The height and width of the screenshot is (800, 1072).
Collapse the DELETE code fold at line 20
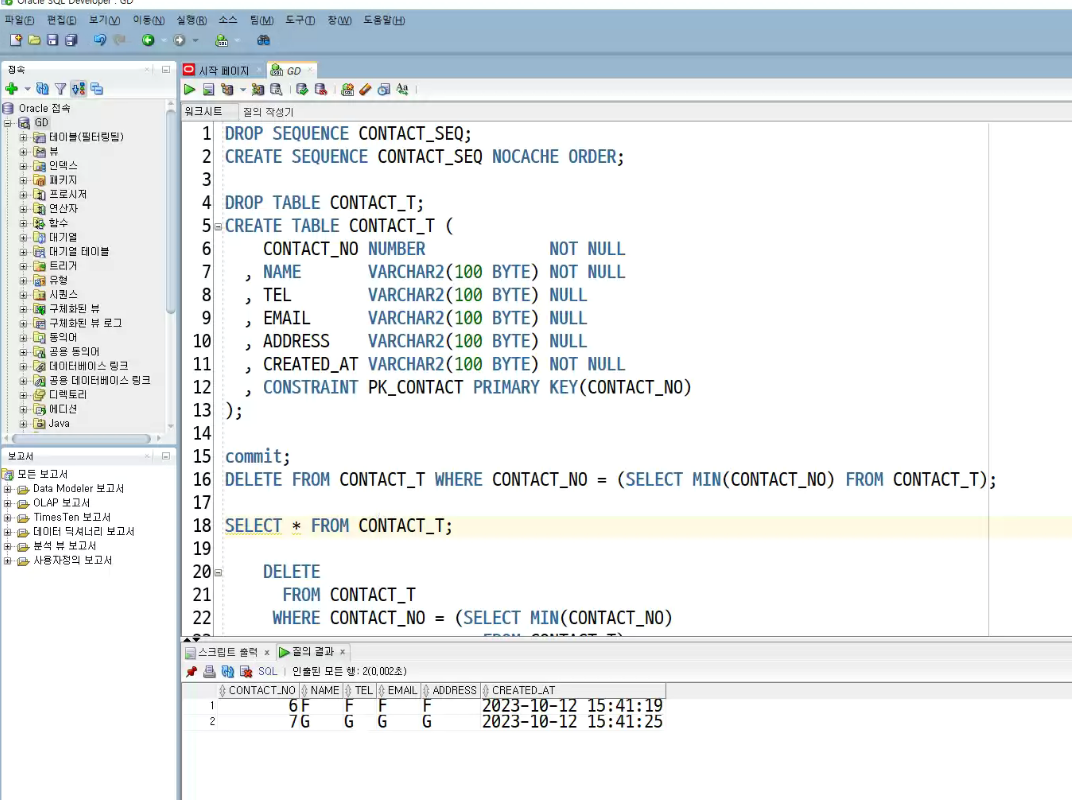click(x=218, y=572)
